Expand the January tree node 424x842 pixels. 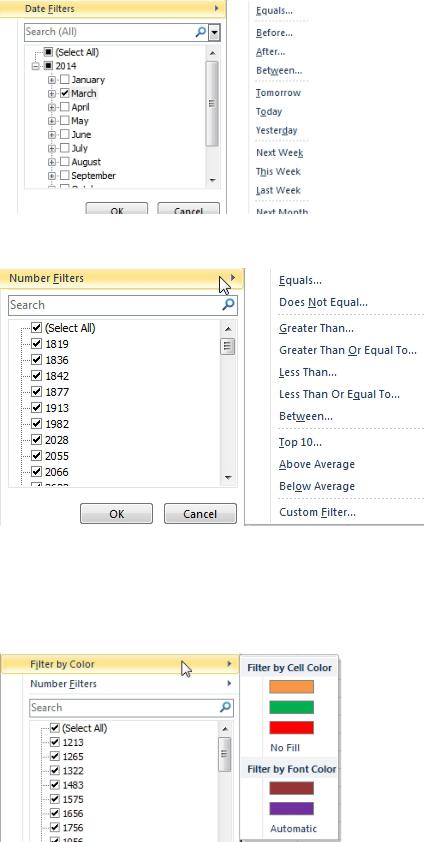click(x=52, y=79)
